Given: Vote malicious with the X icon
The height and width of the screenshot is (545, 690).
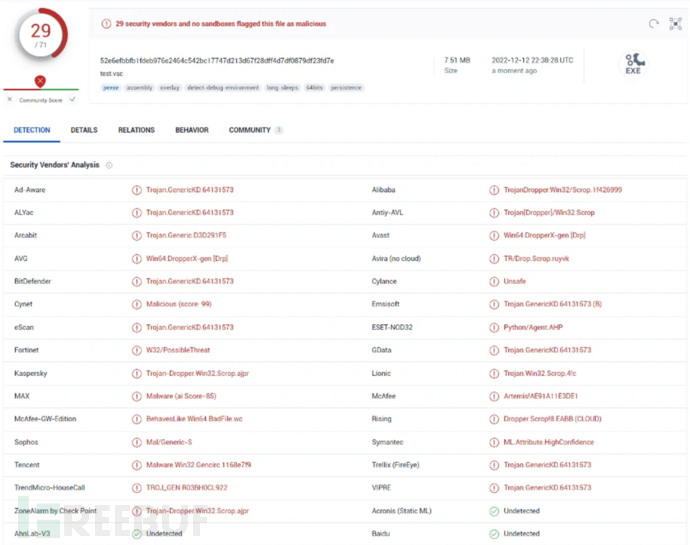Looking at the screenshot, I should click(x=10, y=99).
